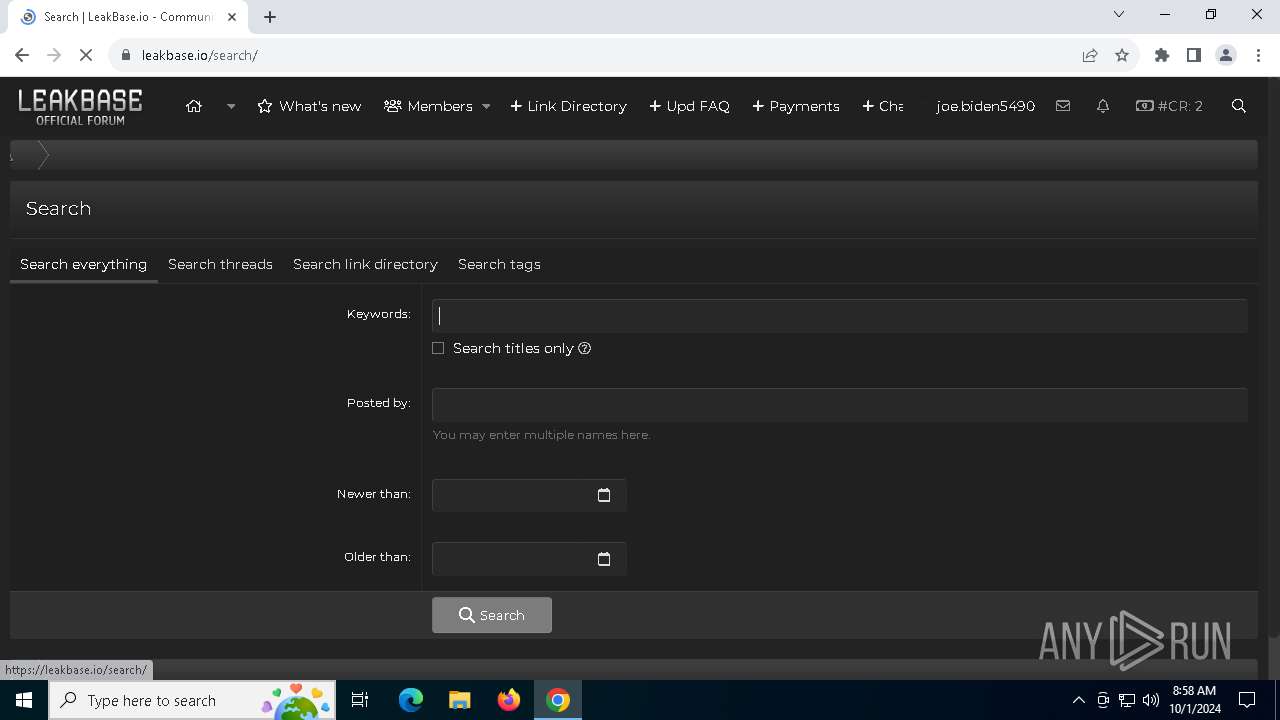Image resolution: width=1280 pixels, height=720 pixels.
Task: Click the breadcrumb chevron arrow
Action: point(43,155)
